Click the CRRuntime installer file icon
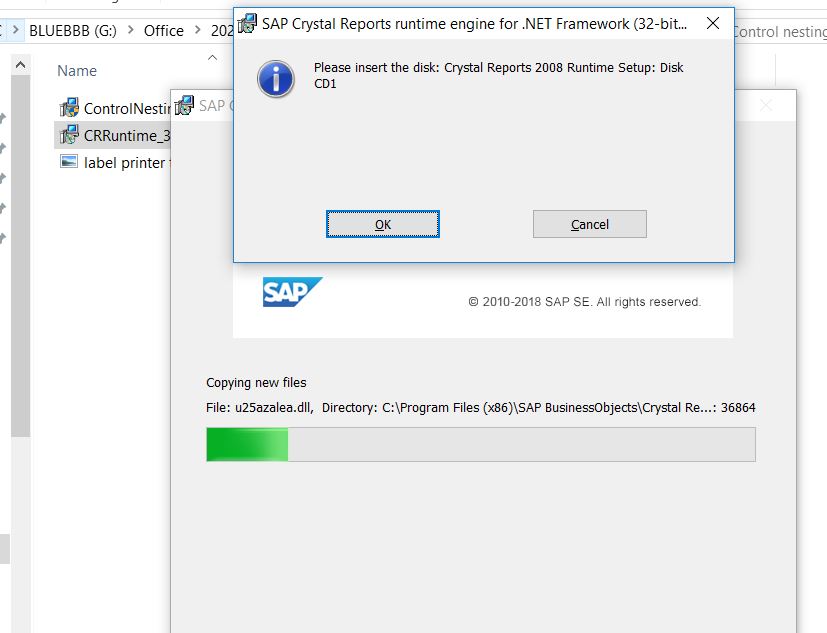Image resolution: width=827 pixels, height=633 pixels. click(68, 135)
